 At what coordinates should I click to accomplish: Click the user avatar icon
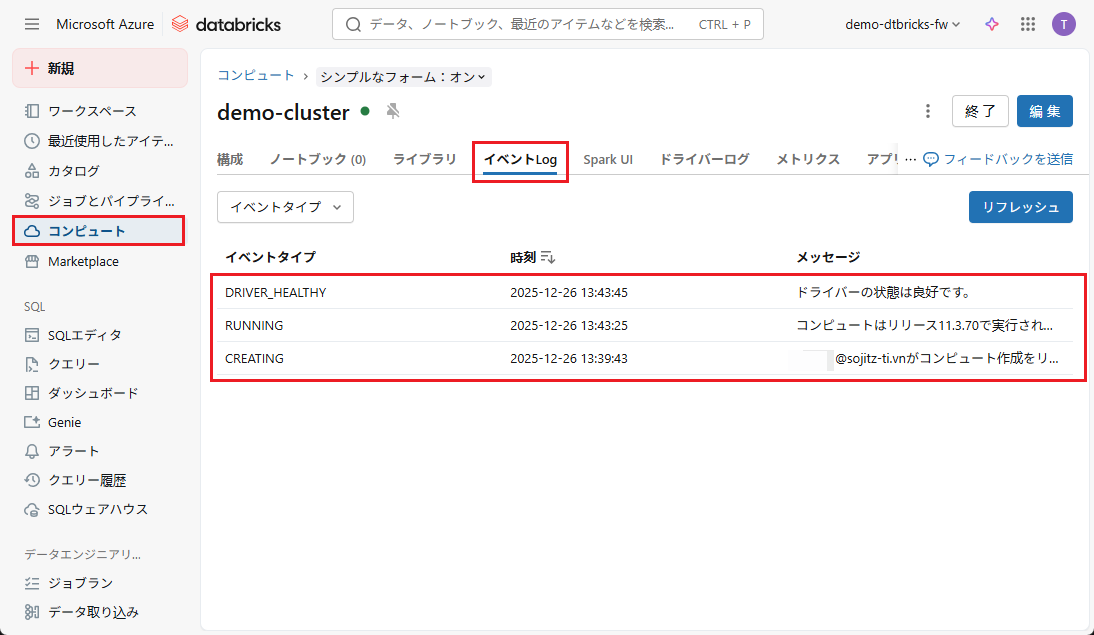[x=1063, y=24]
